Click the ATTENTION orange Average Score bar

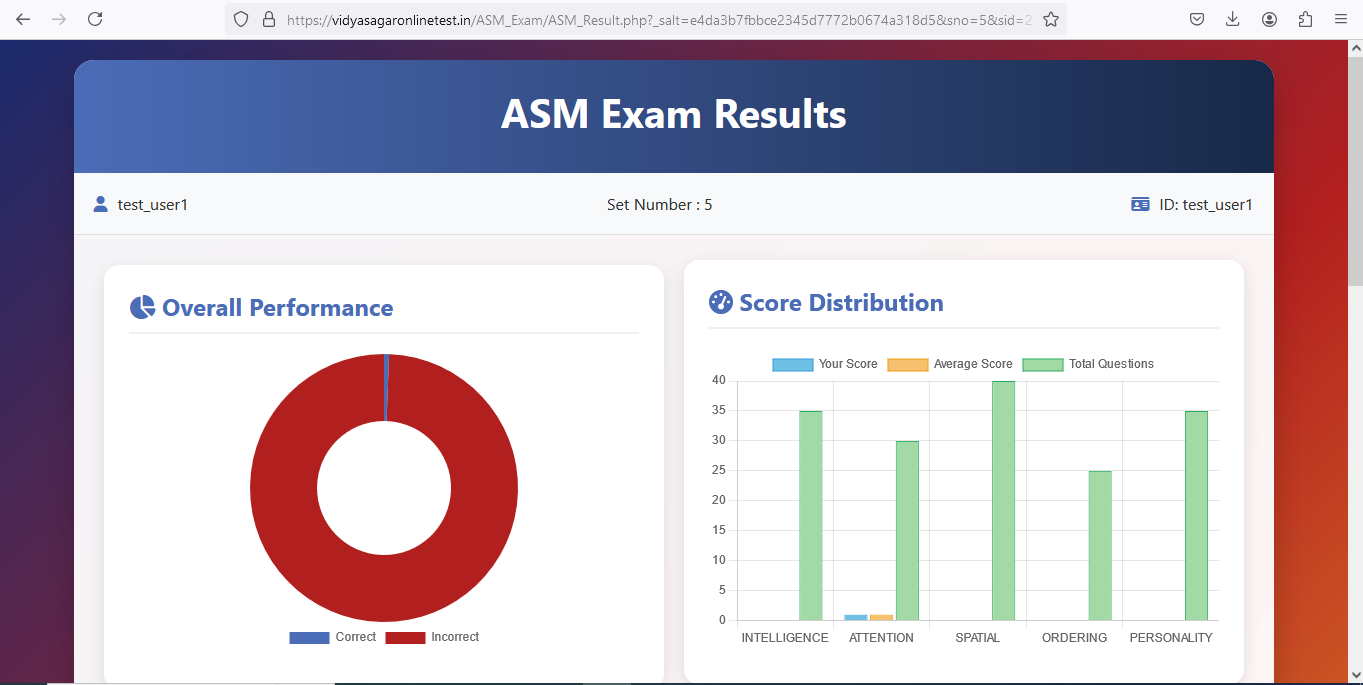[881, 617]
